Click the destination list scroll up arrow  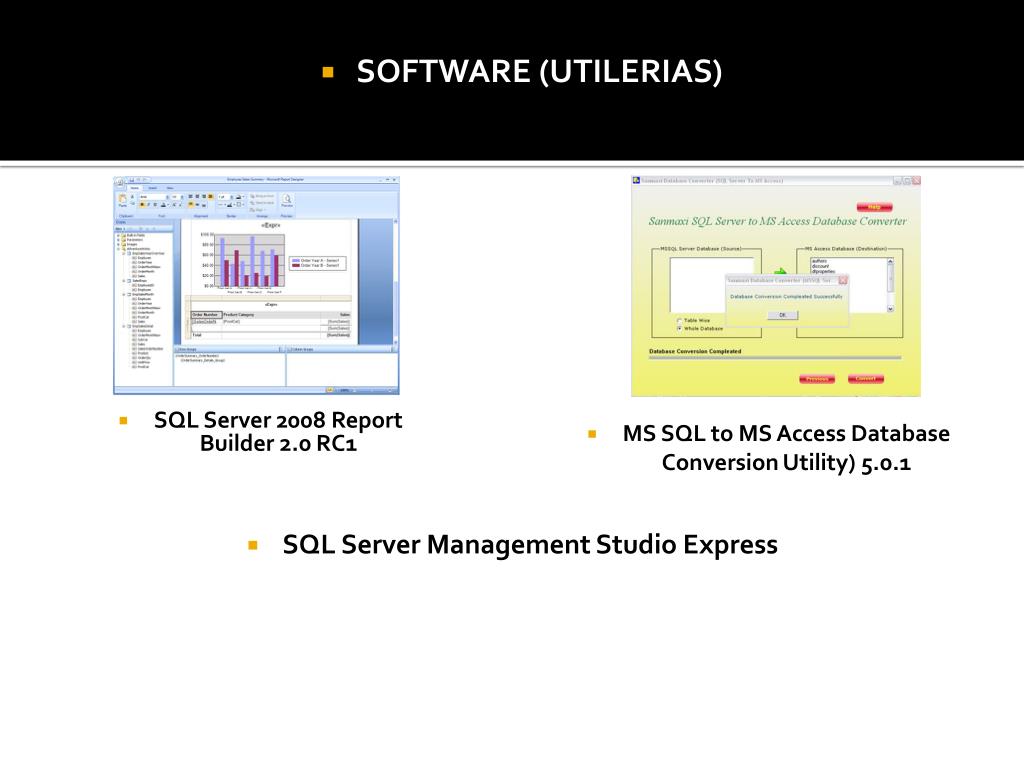click(x=891, y=261)
